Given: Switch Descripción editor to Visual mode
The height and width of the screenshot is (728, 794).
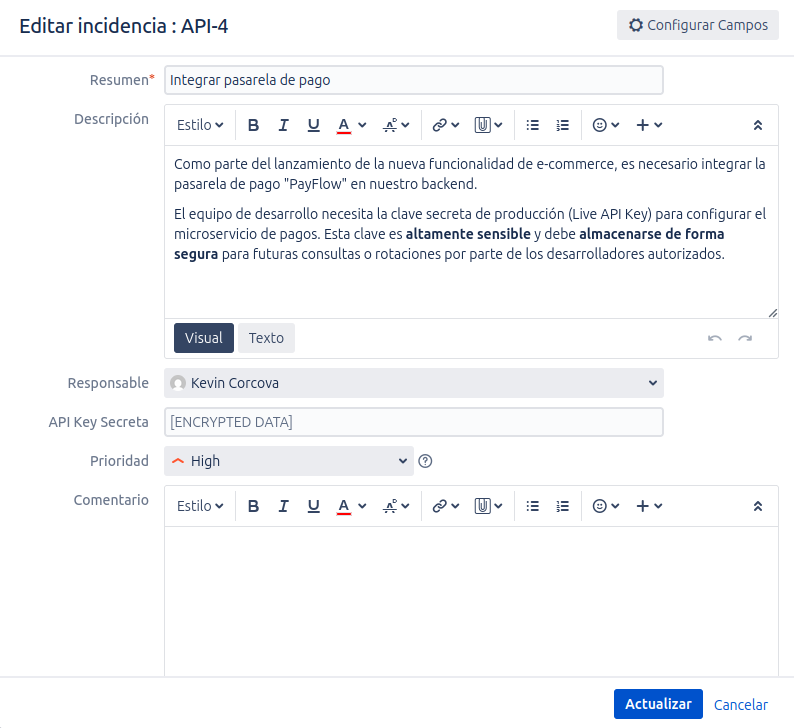Looking at the screenshot, I should 204,338.
